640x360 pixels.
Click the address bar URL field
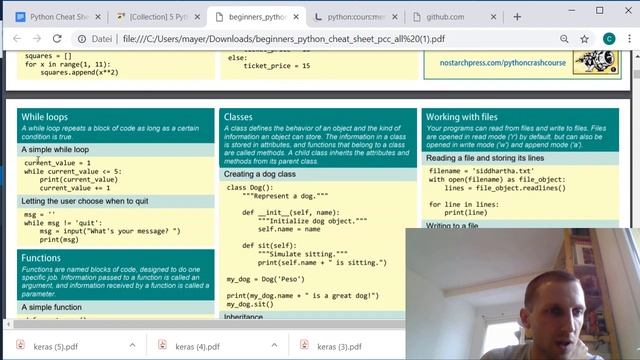coord(284,39)
